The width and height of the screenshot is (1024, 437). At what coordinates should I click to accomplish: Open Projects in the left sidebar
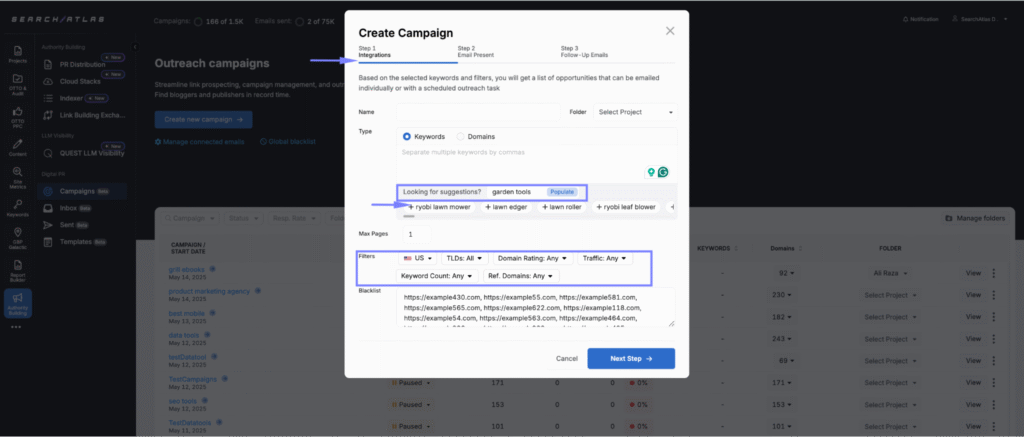(x=18, y=54)
